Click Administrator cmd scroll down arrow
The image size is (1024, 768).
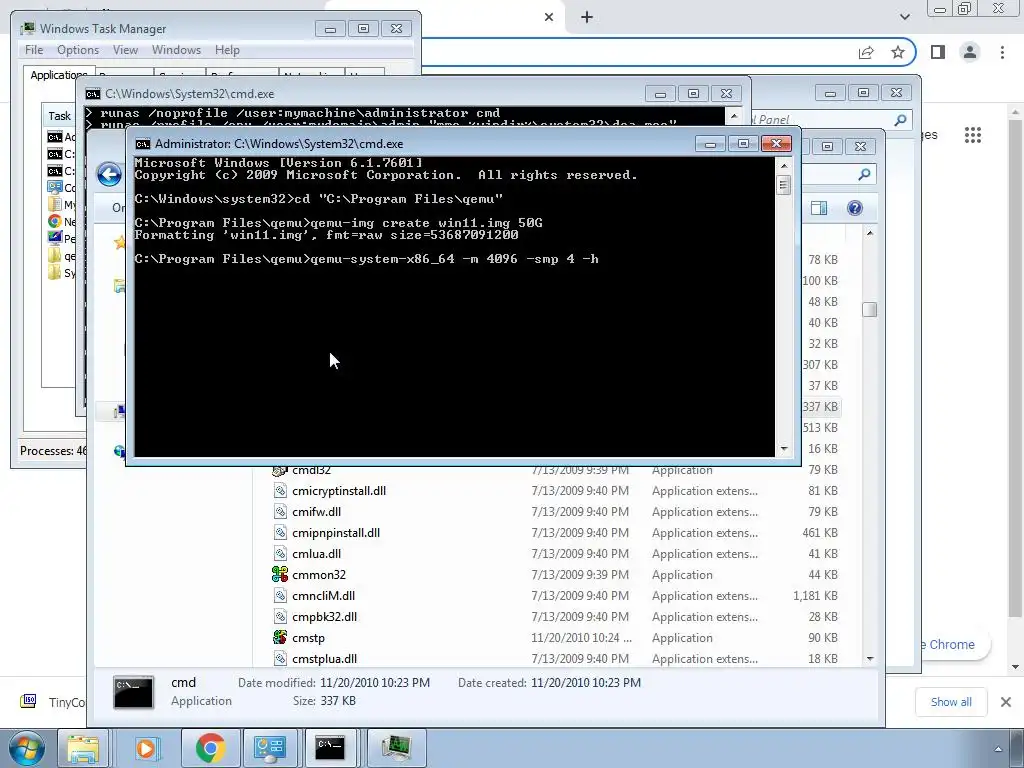tap(784, 449)
